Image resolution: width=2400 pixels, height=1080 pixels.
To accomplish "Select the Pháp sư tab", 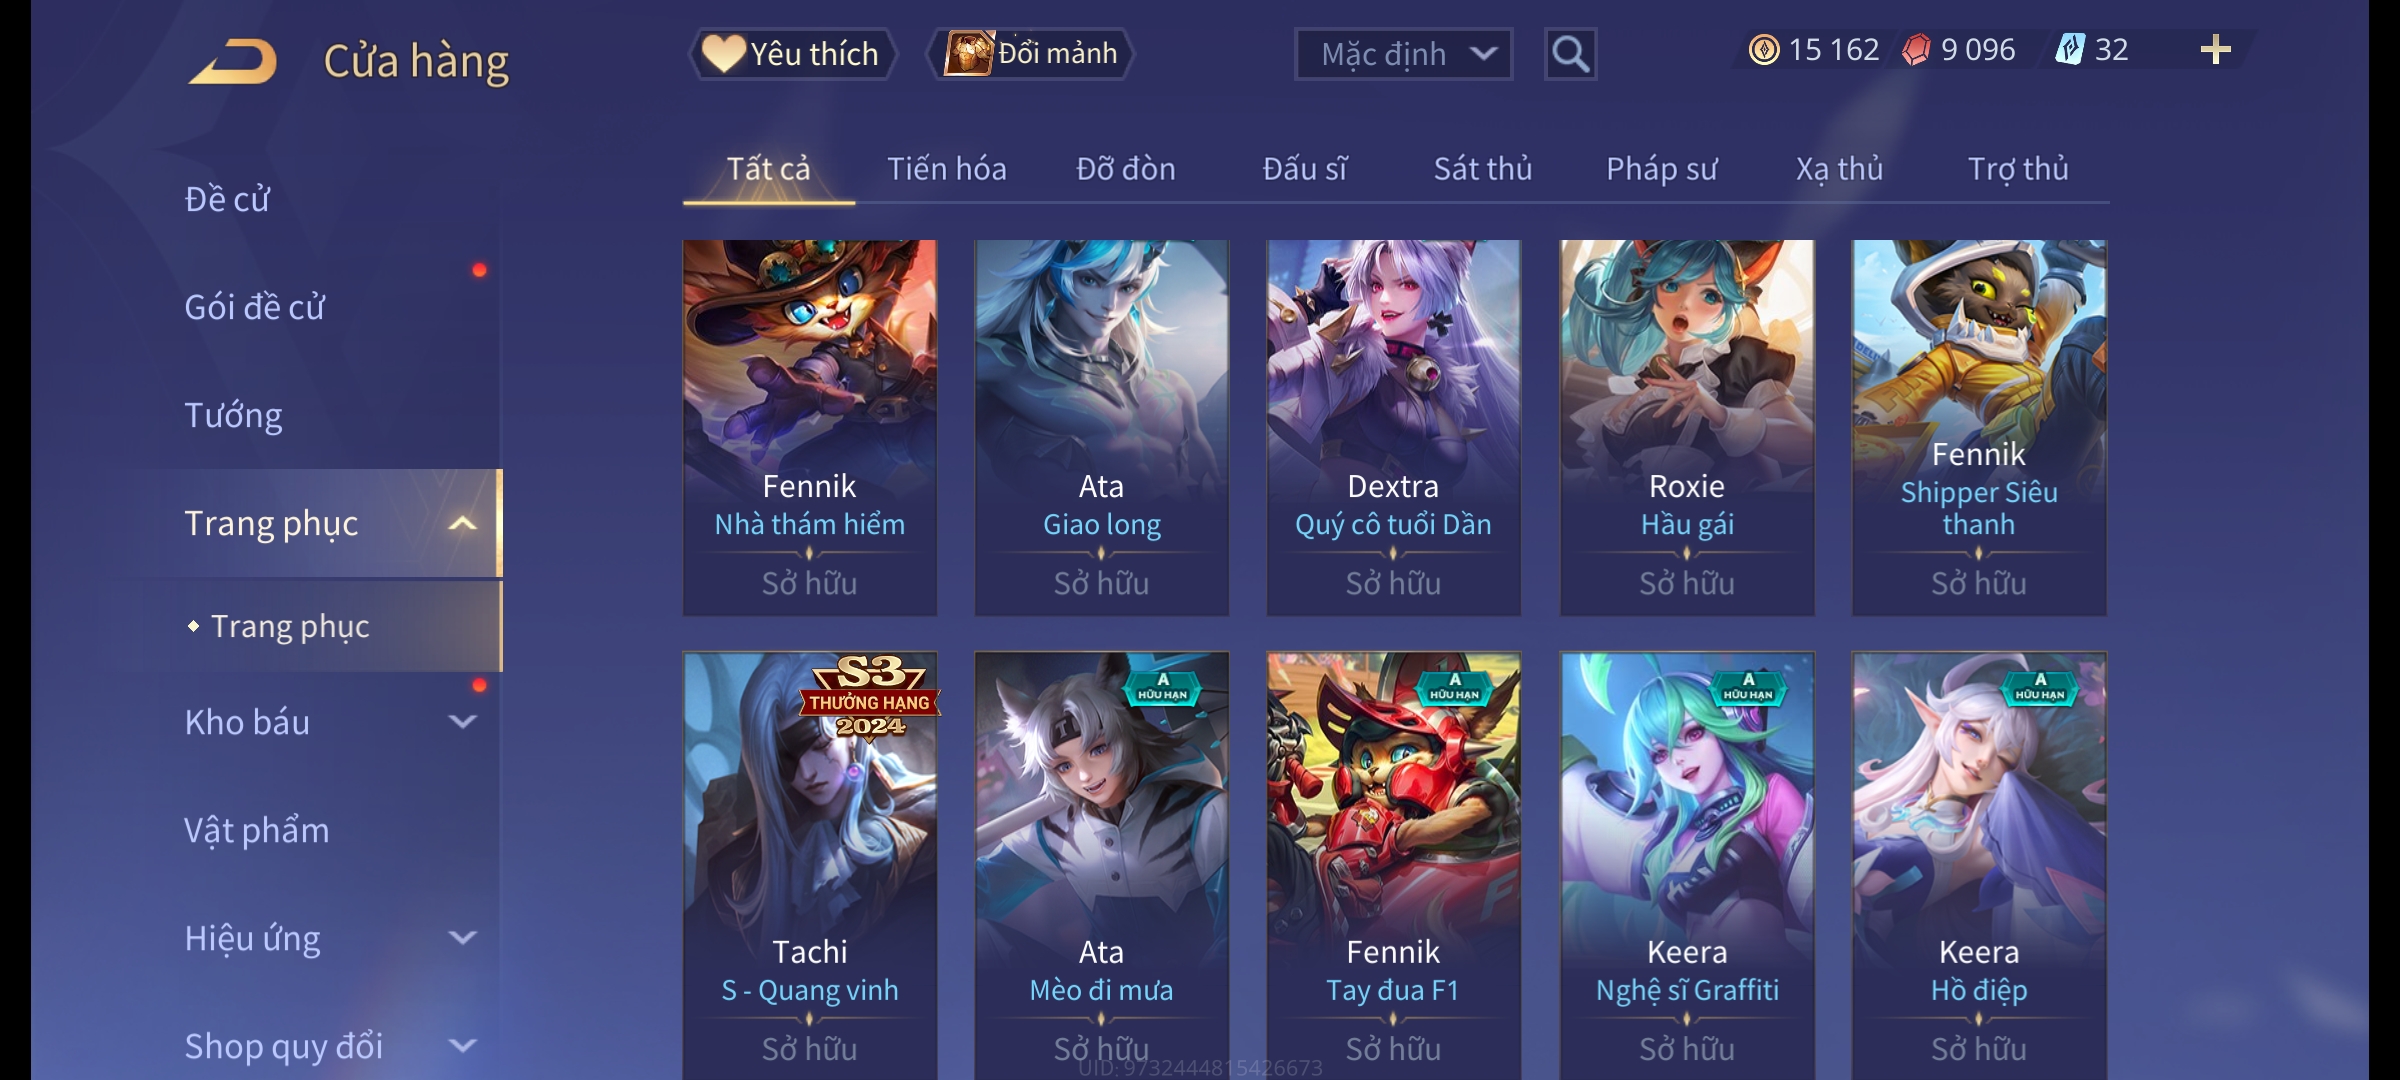I will [1661, 169].
